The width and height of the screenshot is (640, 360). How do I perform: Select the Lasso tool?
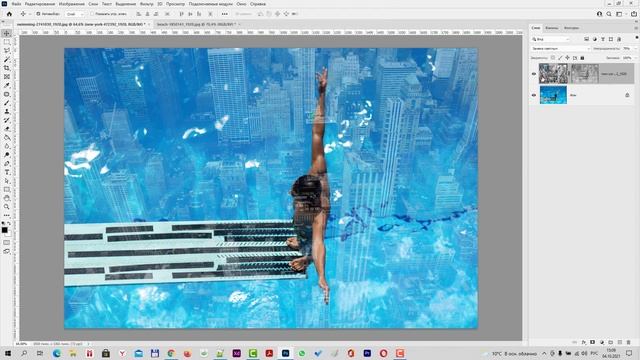[7, 51]
